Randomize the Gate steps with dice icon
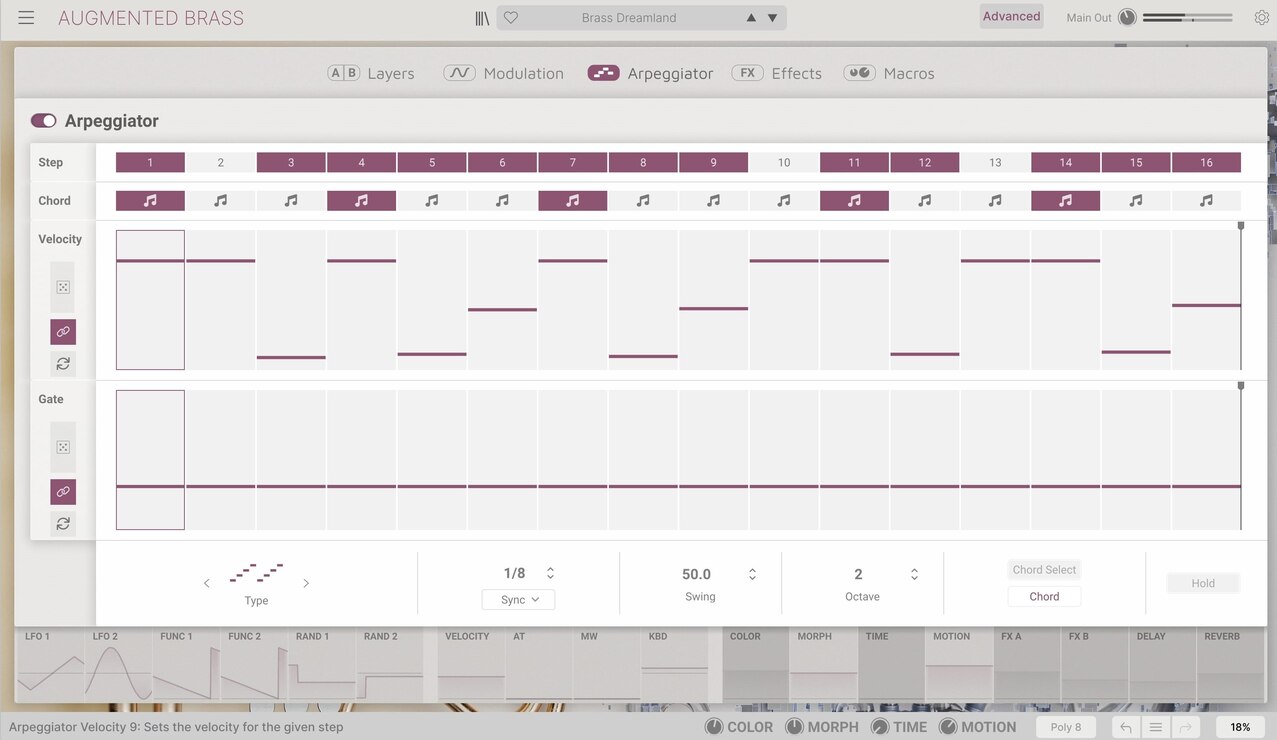Image resolution: width=1277 pixels, height=740 pixels. [62, 447]
